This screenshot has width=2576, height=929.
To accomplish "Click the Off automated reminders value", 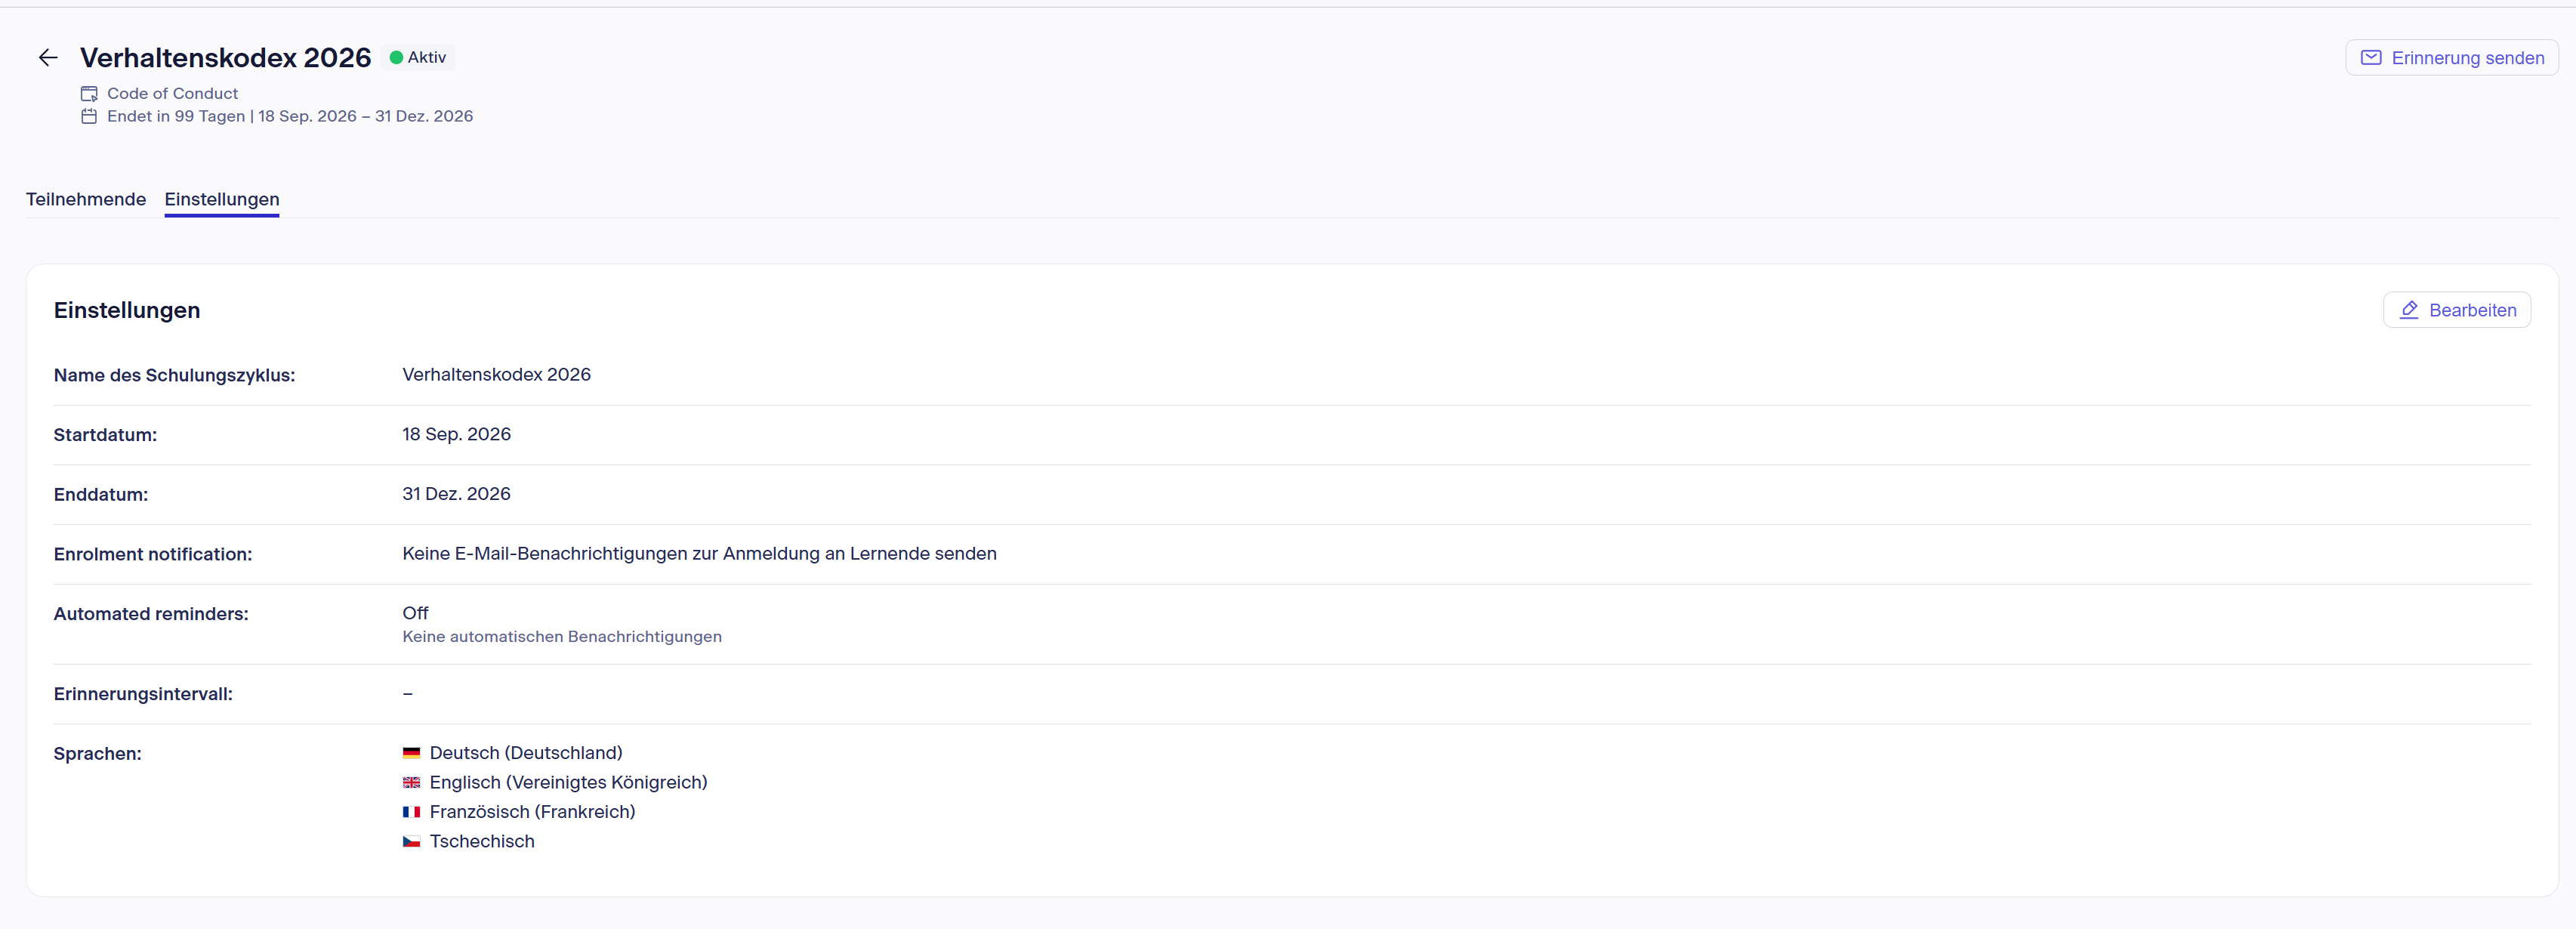I will coord(415,614).
